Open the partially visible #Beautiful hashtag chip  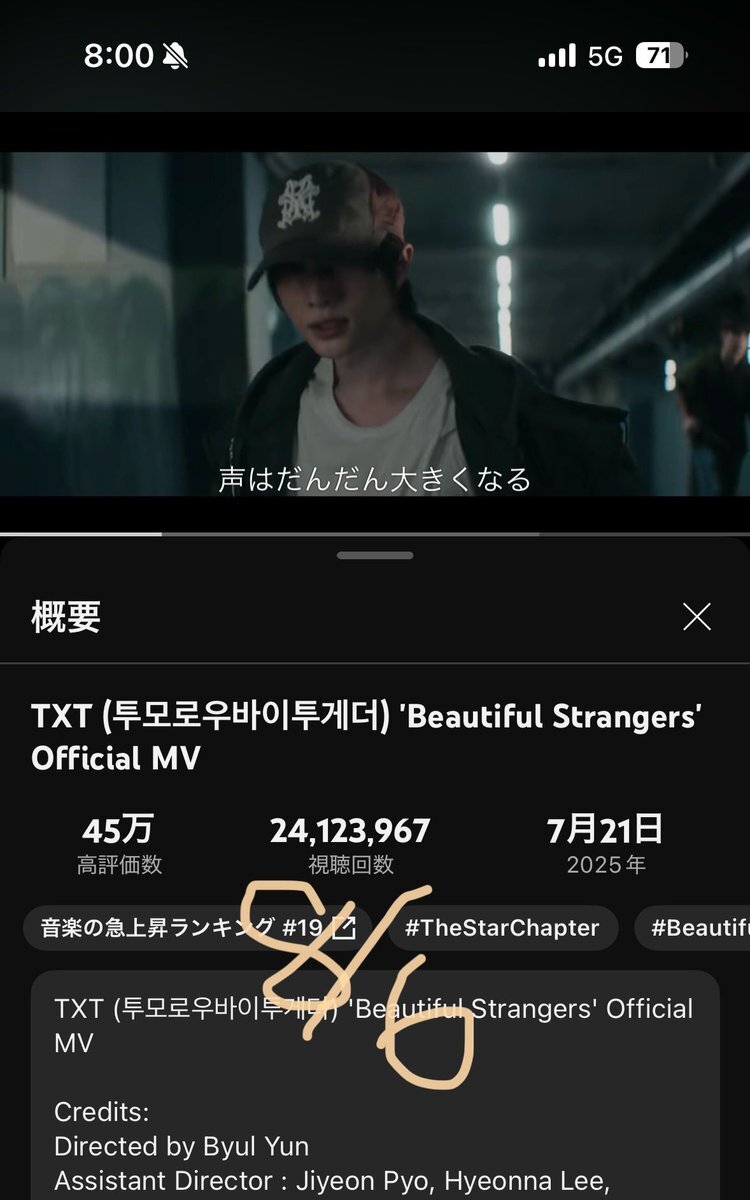click(x=692, y=928)
